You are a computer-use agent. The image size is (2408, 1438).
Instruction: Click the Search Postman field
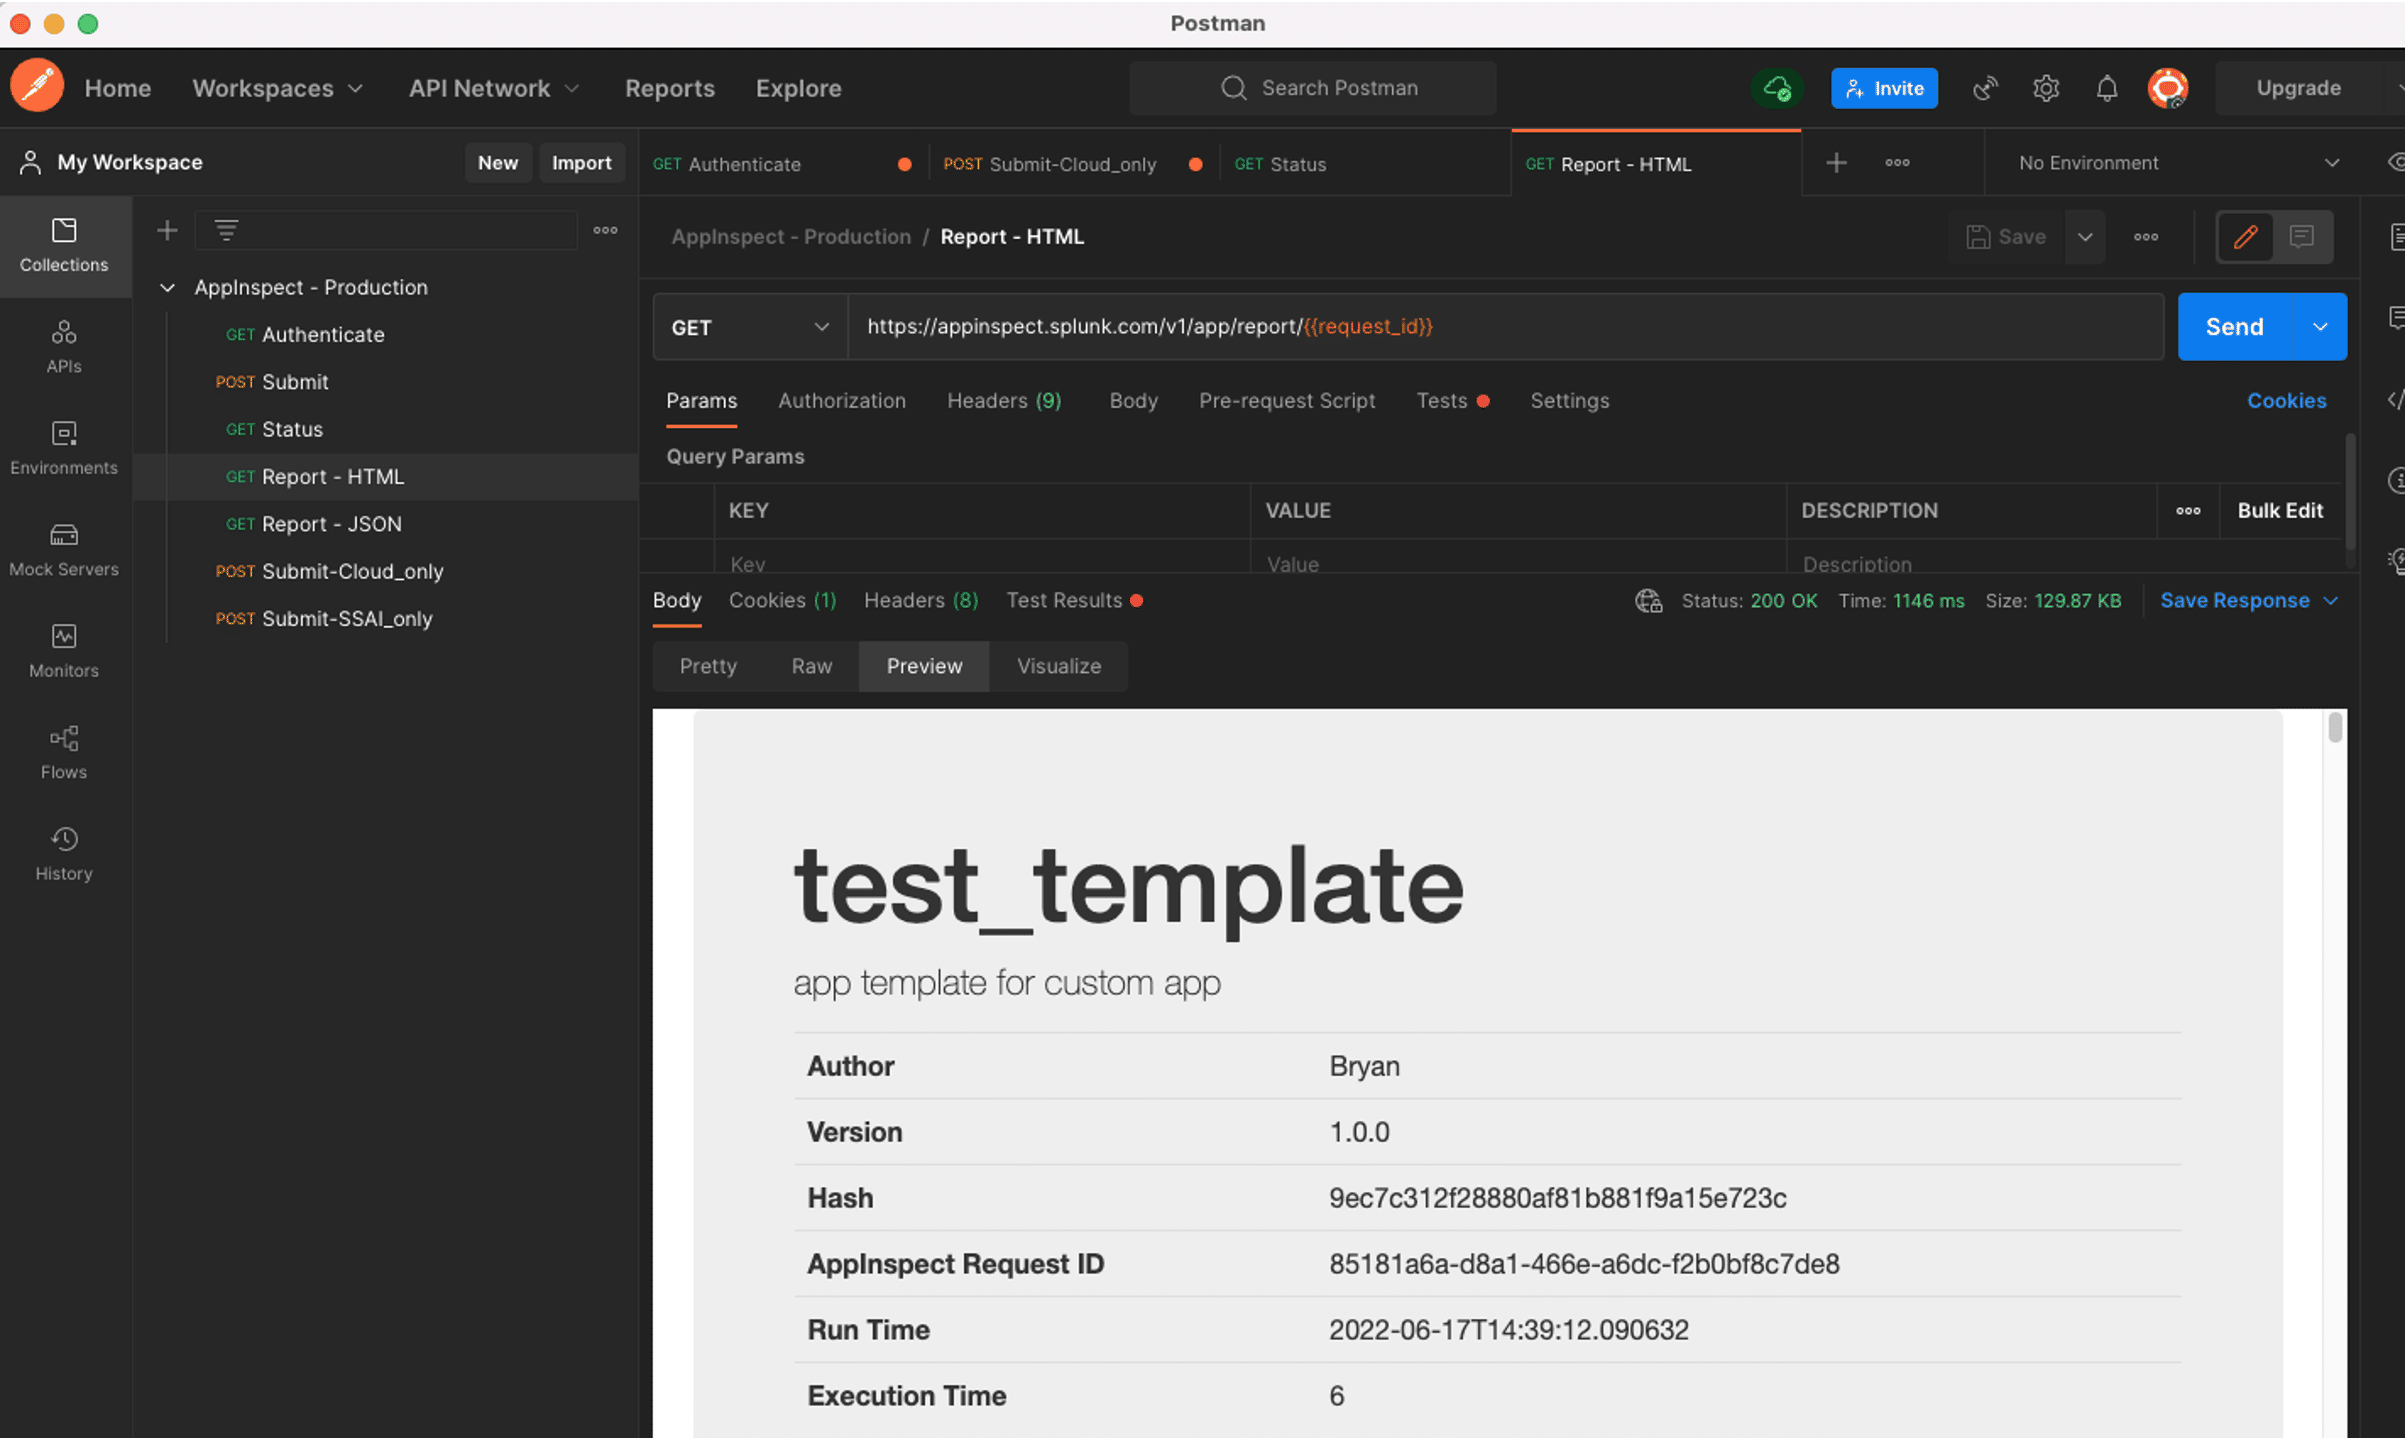click(x=1313, y=88)
